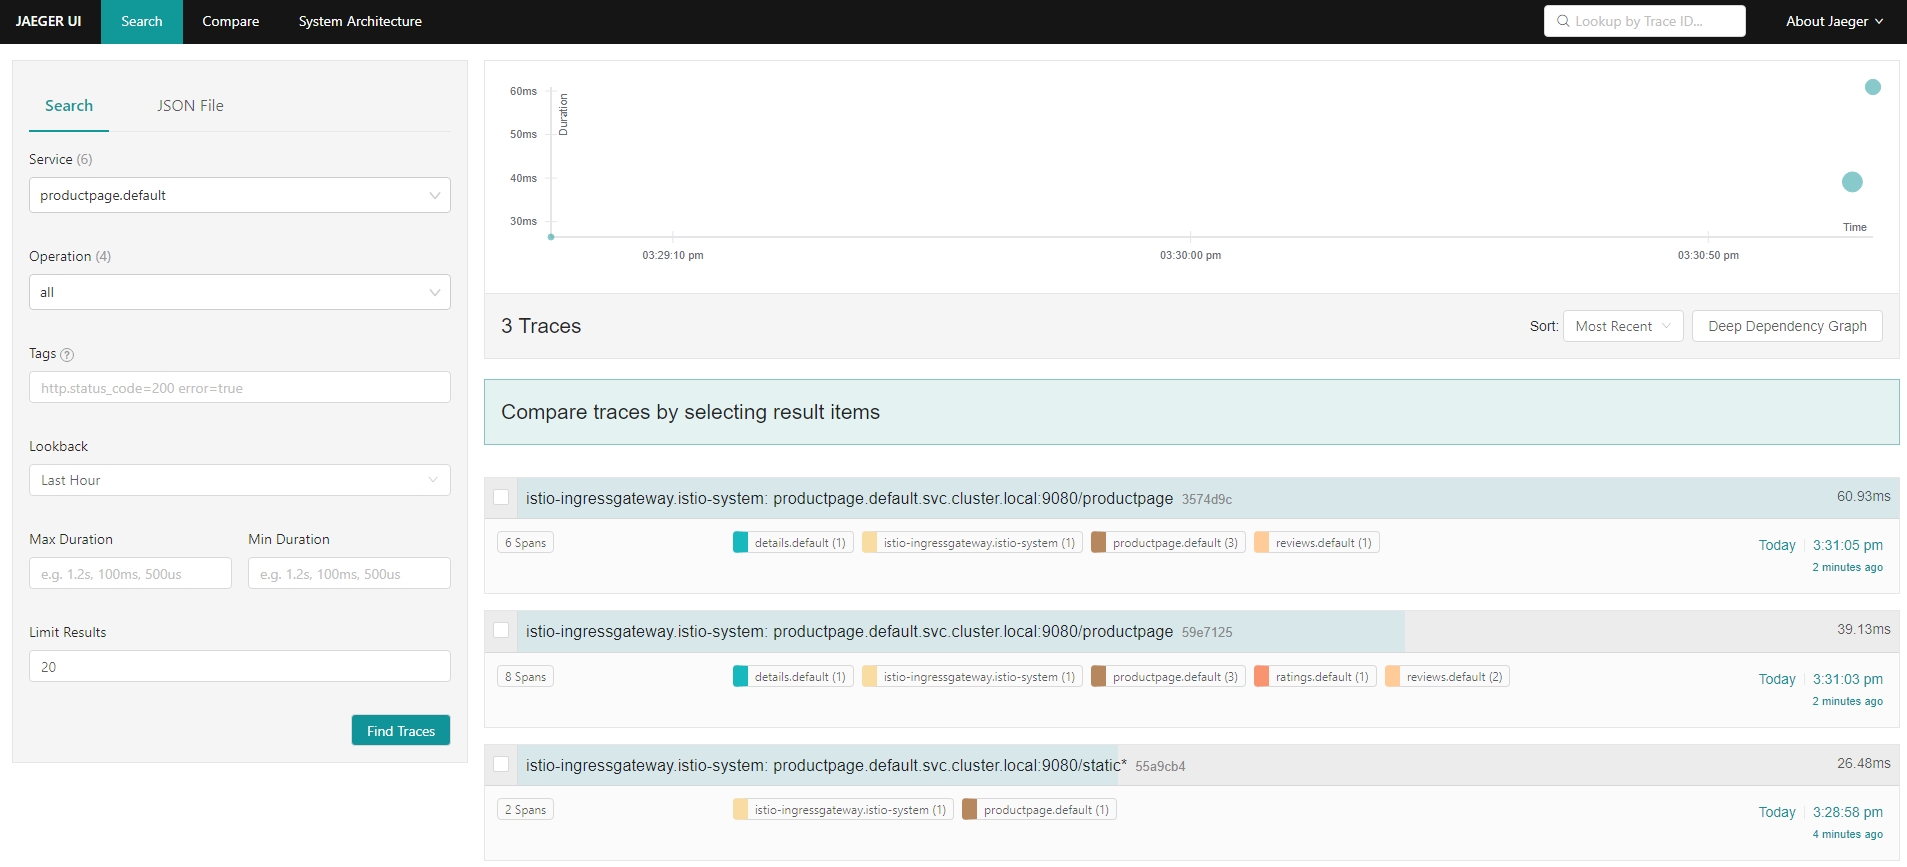Image resolution: width=1907 pixels, height=867 pixels.
Task: Open the Sort Most Recent dropdown
Action: [1622, 326]
